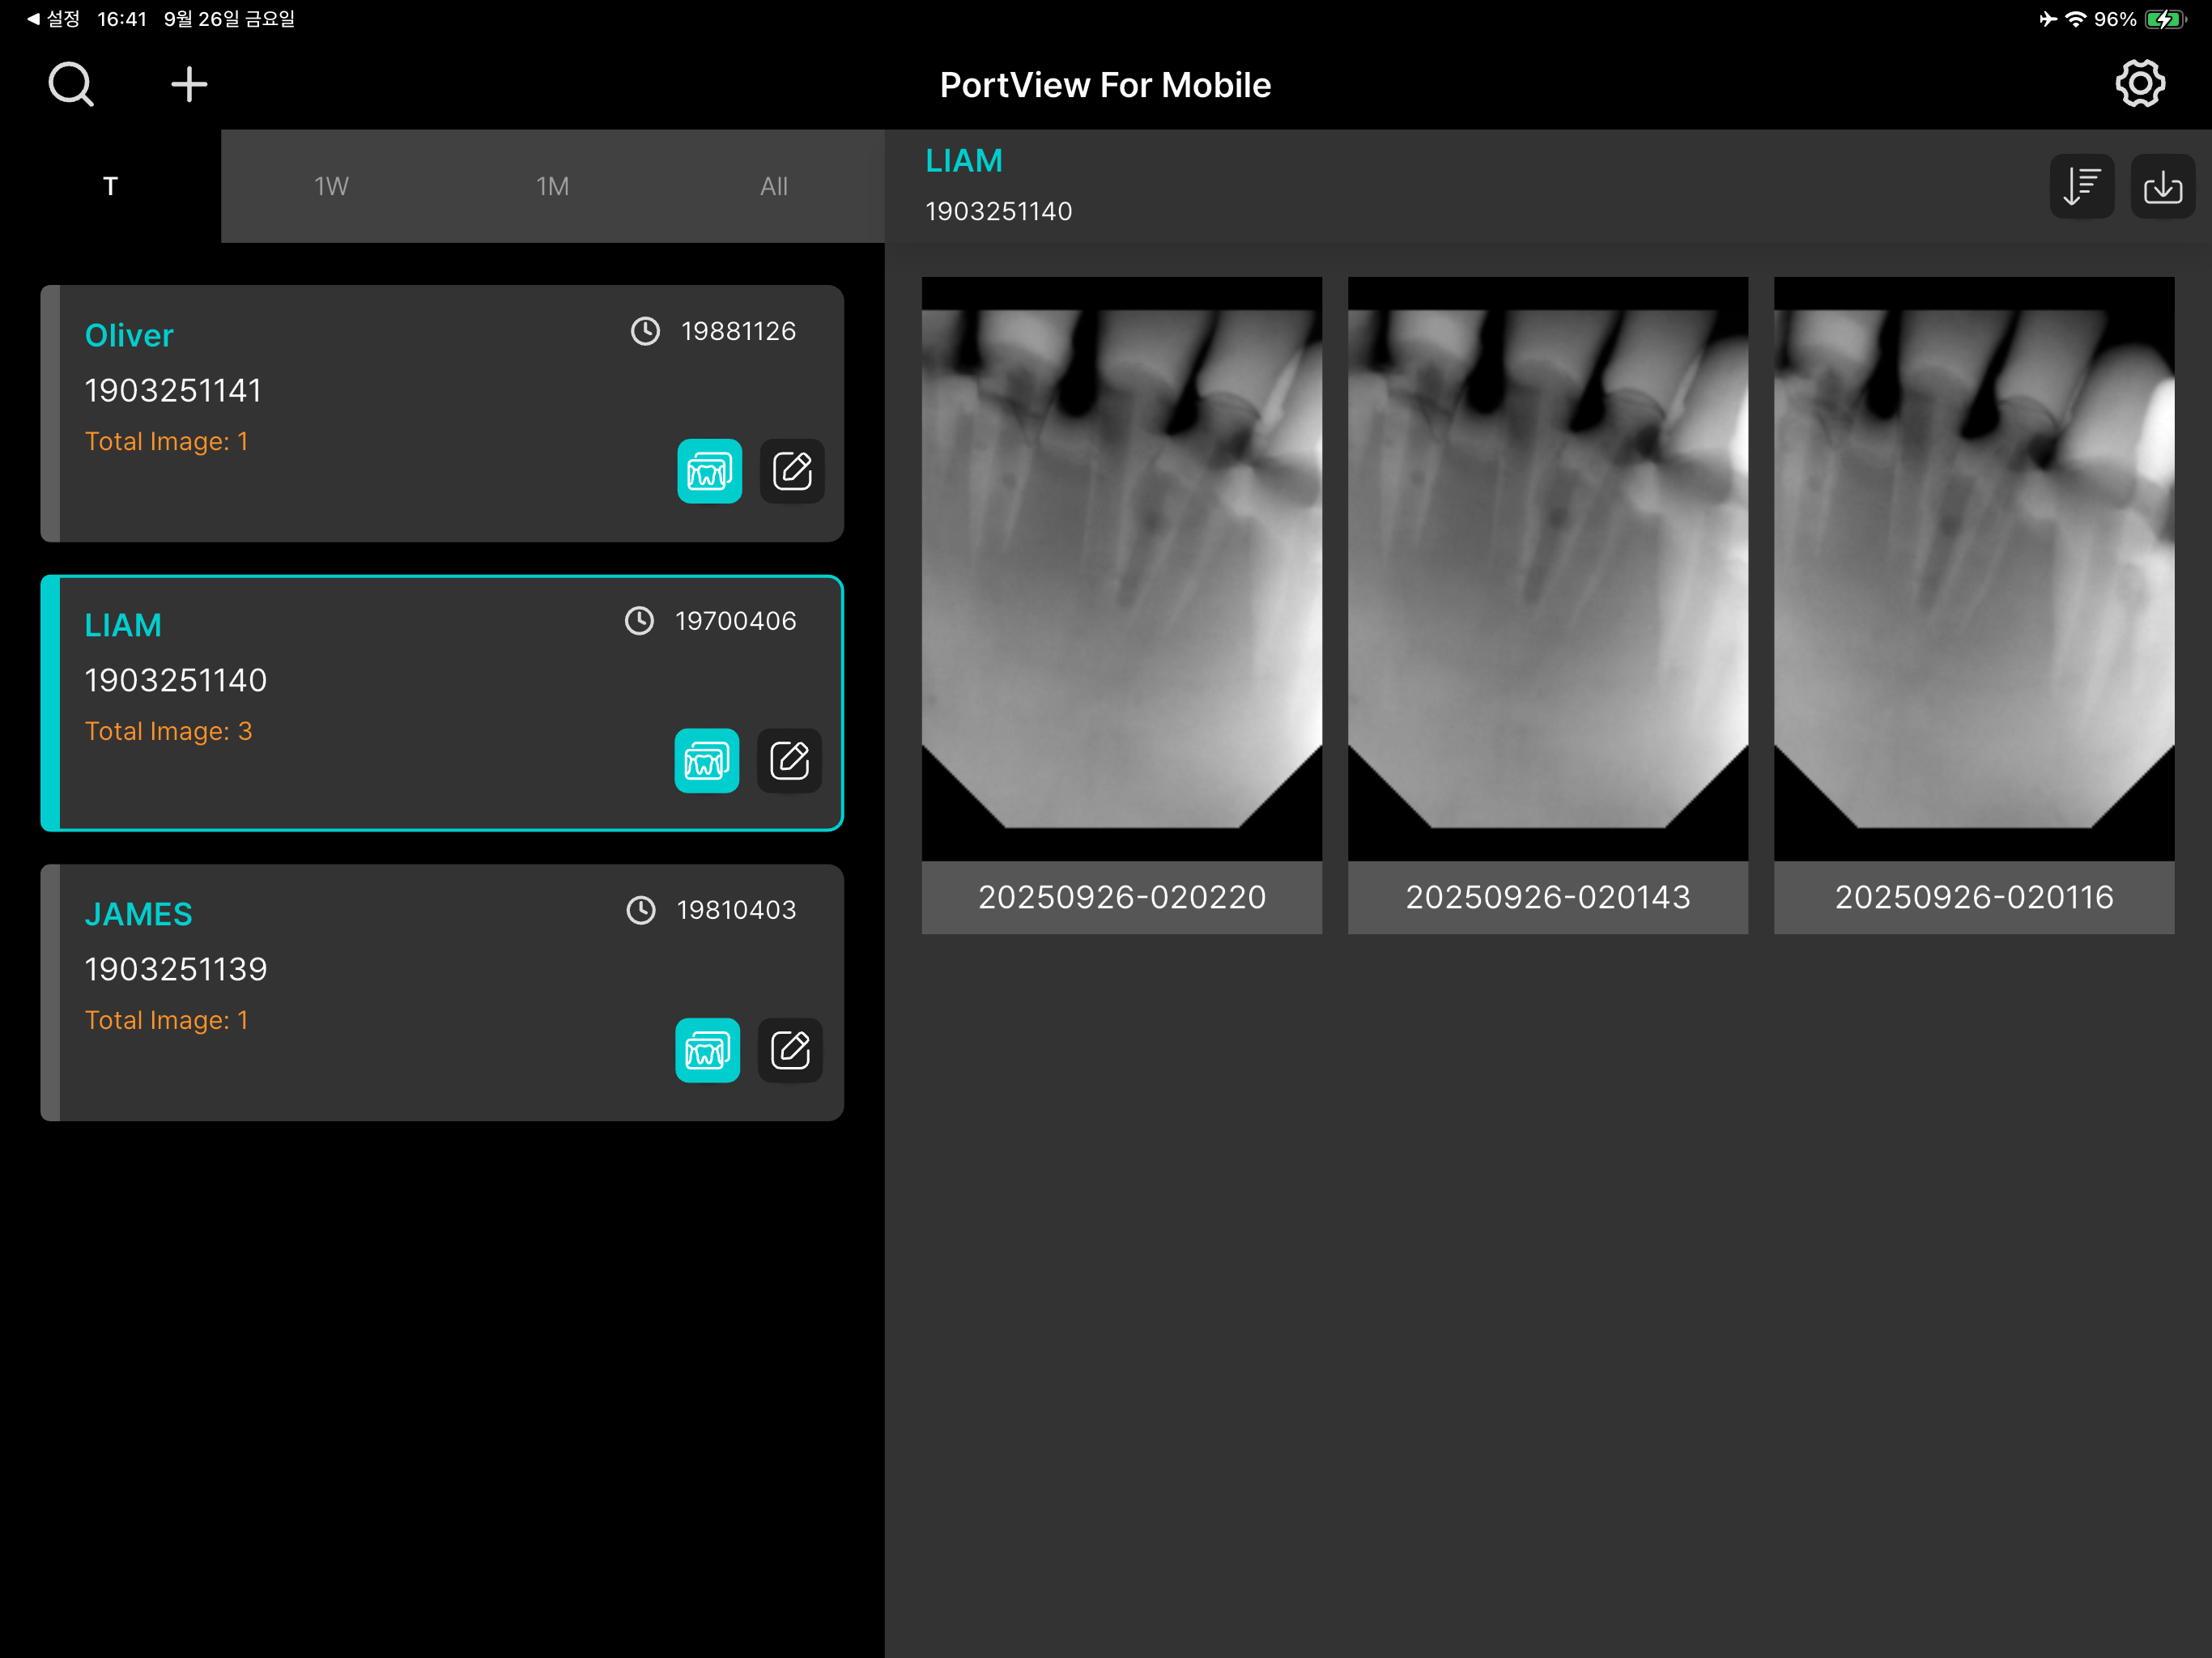Open JAMES's dental image viewer icon
Image resolution: width=2212 pixels, height=1658 pixels.
[707, 1050]
